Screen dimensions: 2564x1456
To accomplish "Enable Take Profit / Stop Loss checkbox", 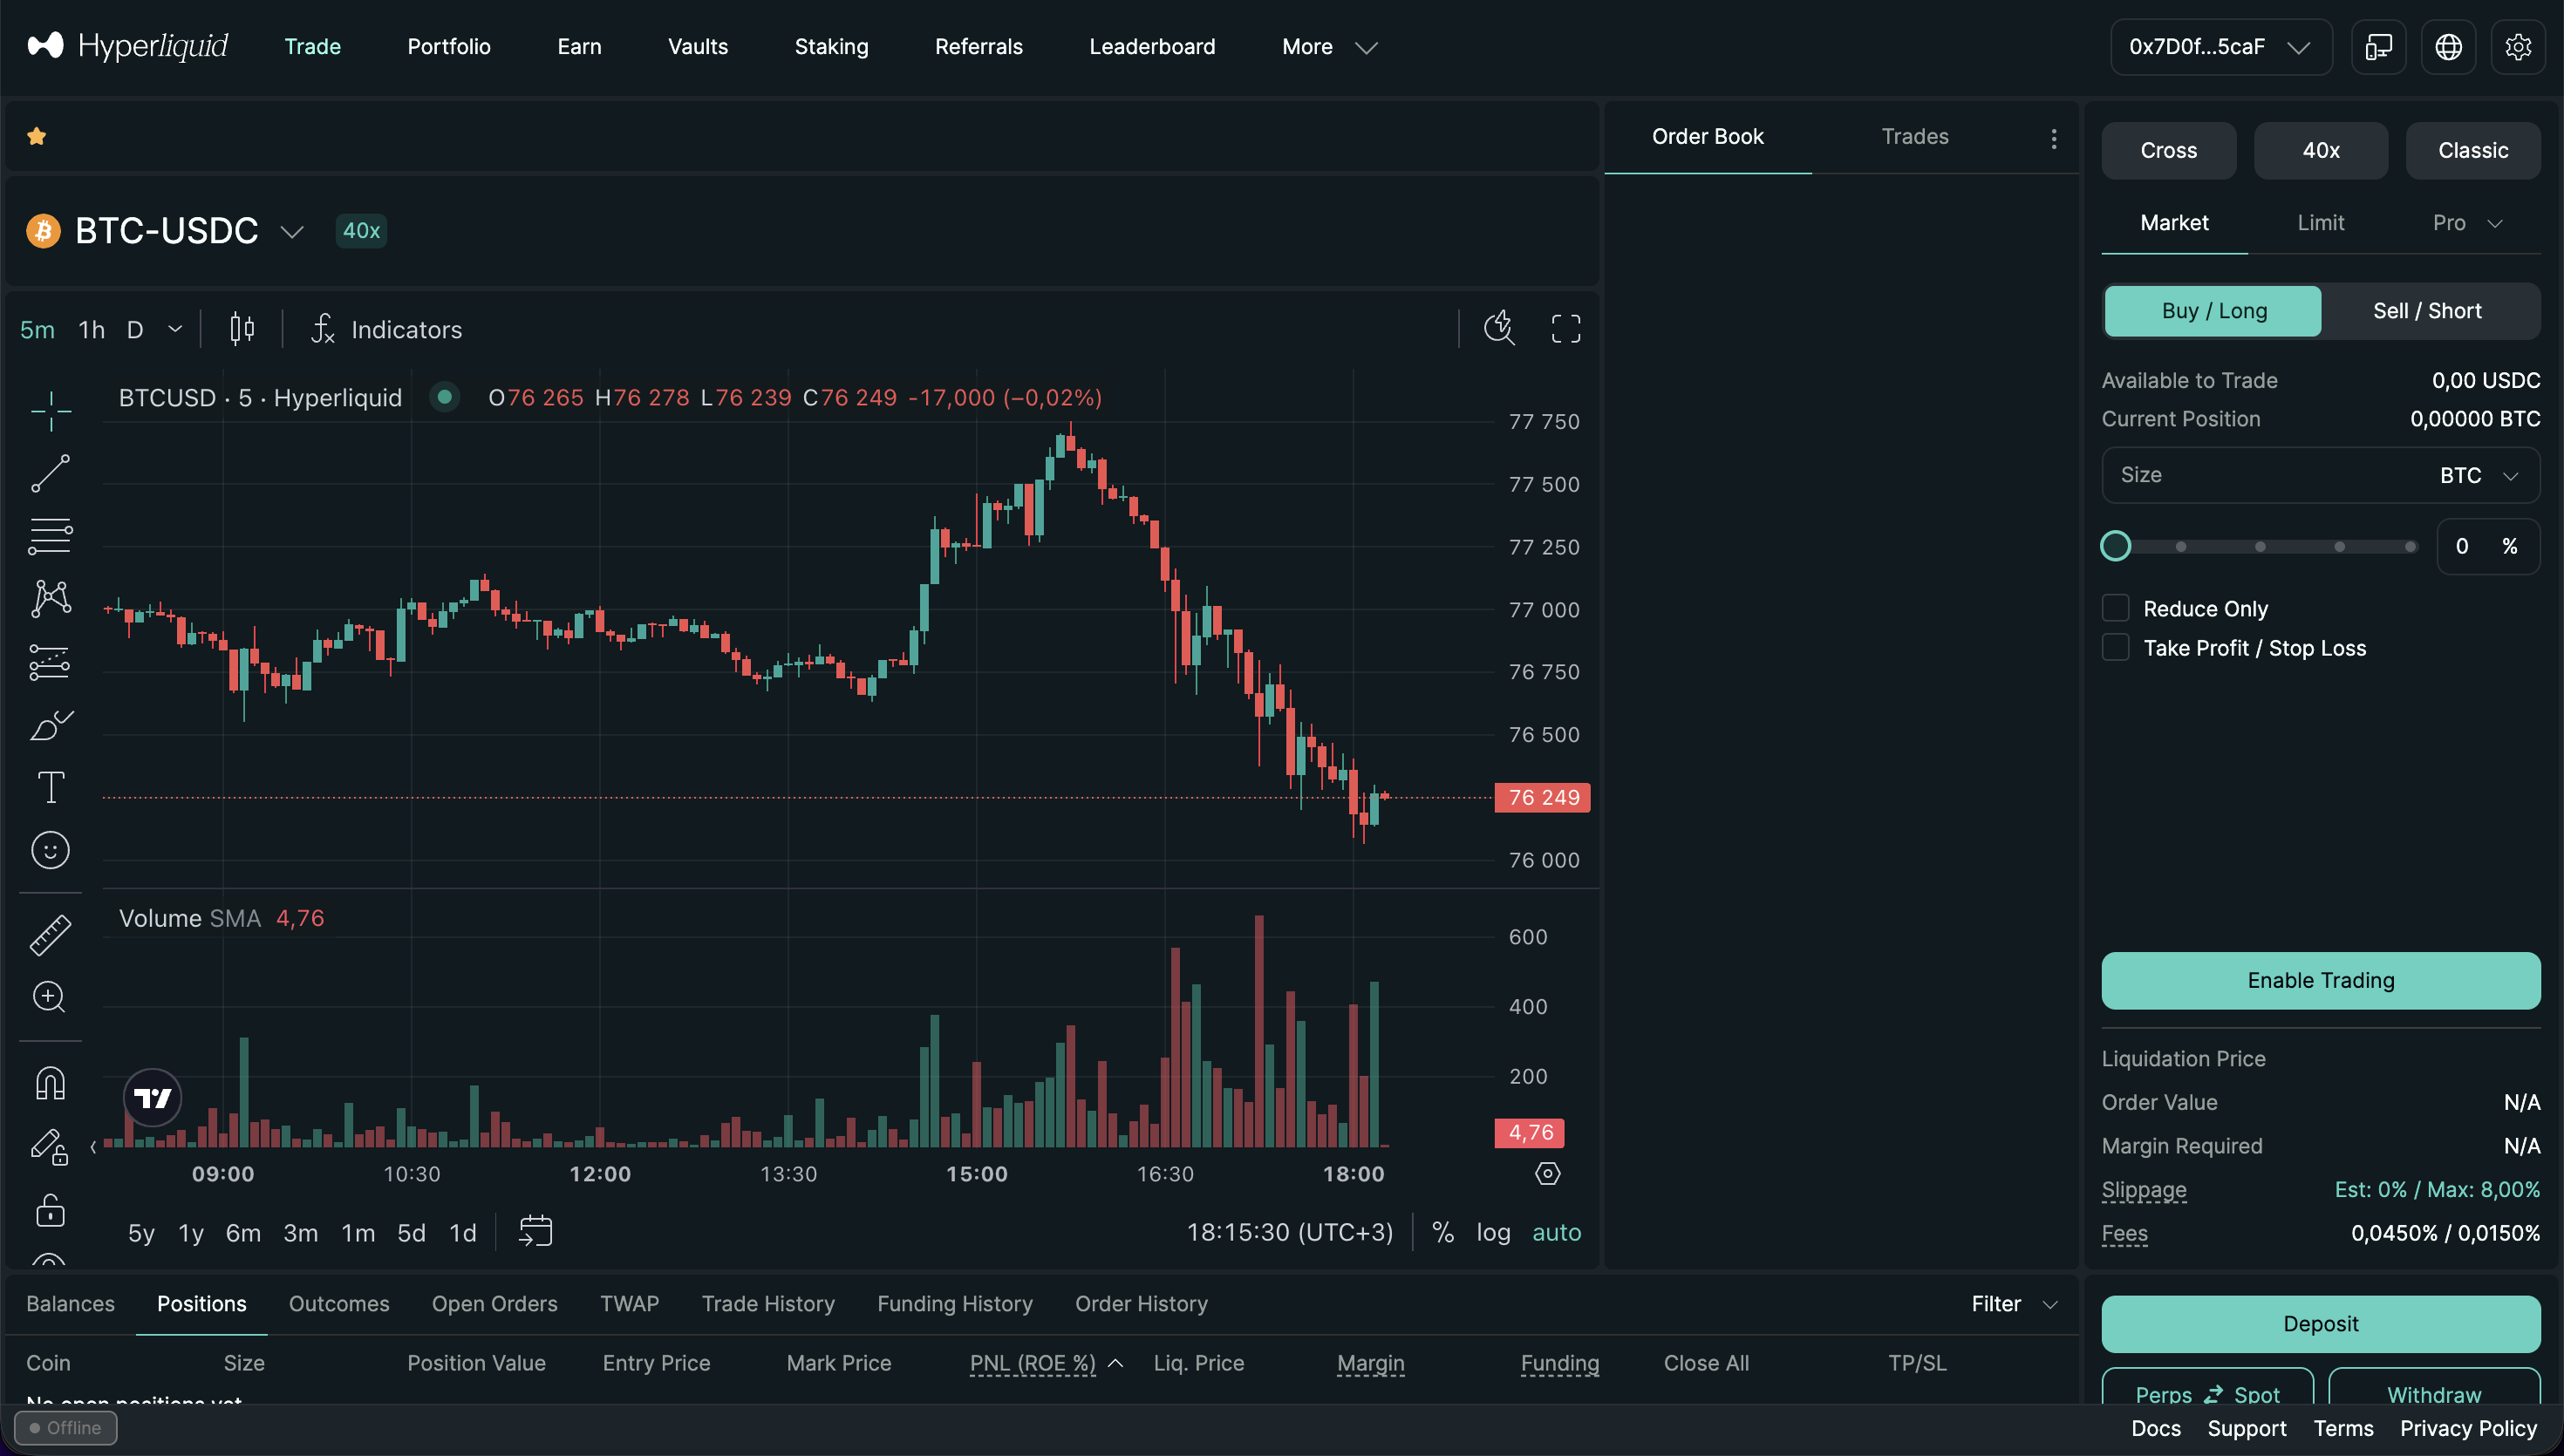I will (x=2115, y=647).
